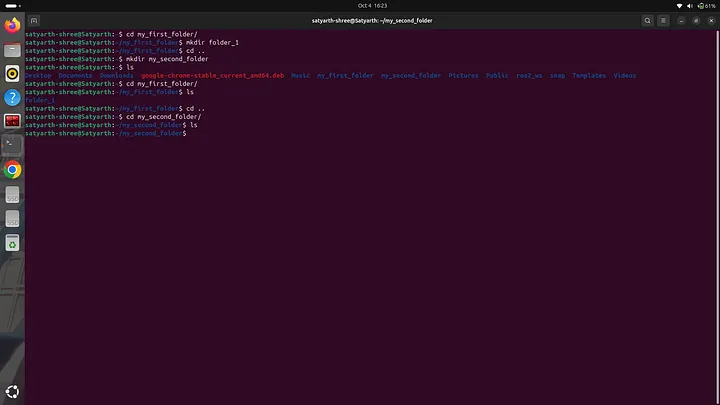Click blue 'folder_1' ls output line

(40, 100)
